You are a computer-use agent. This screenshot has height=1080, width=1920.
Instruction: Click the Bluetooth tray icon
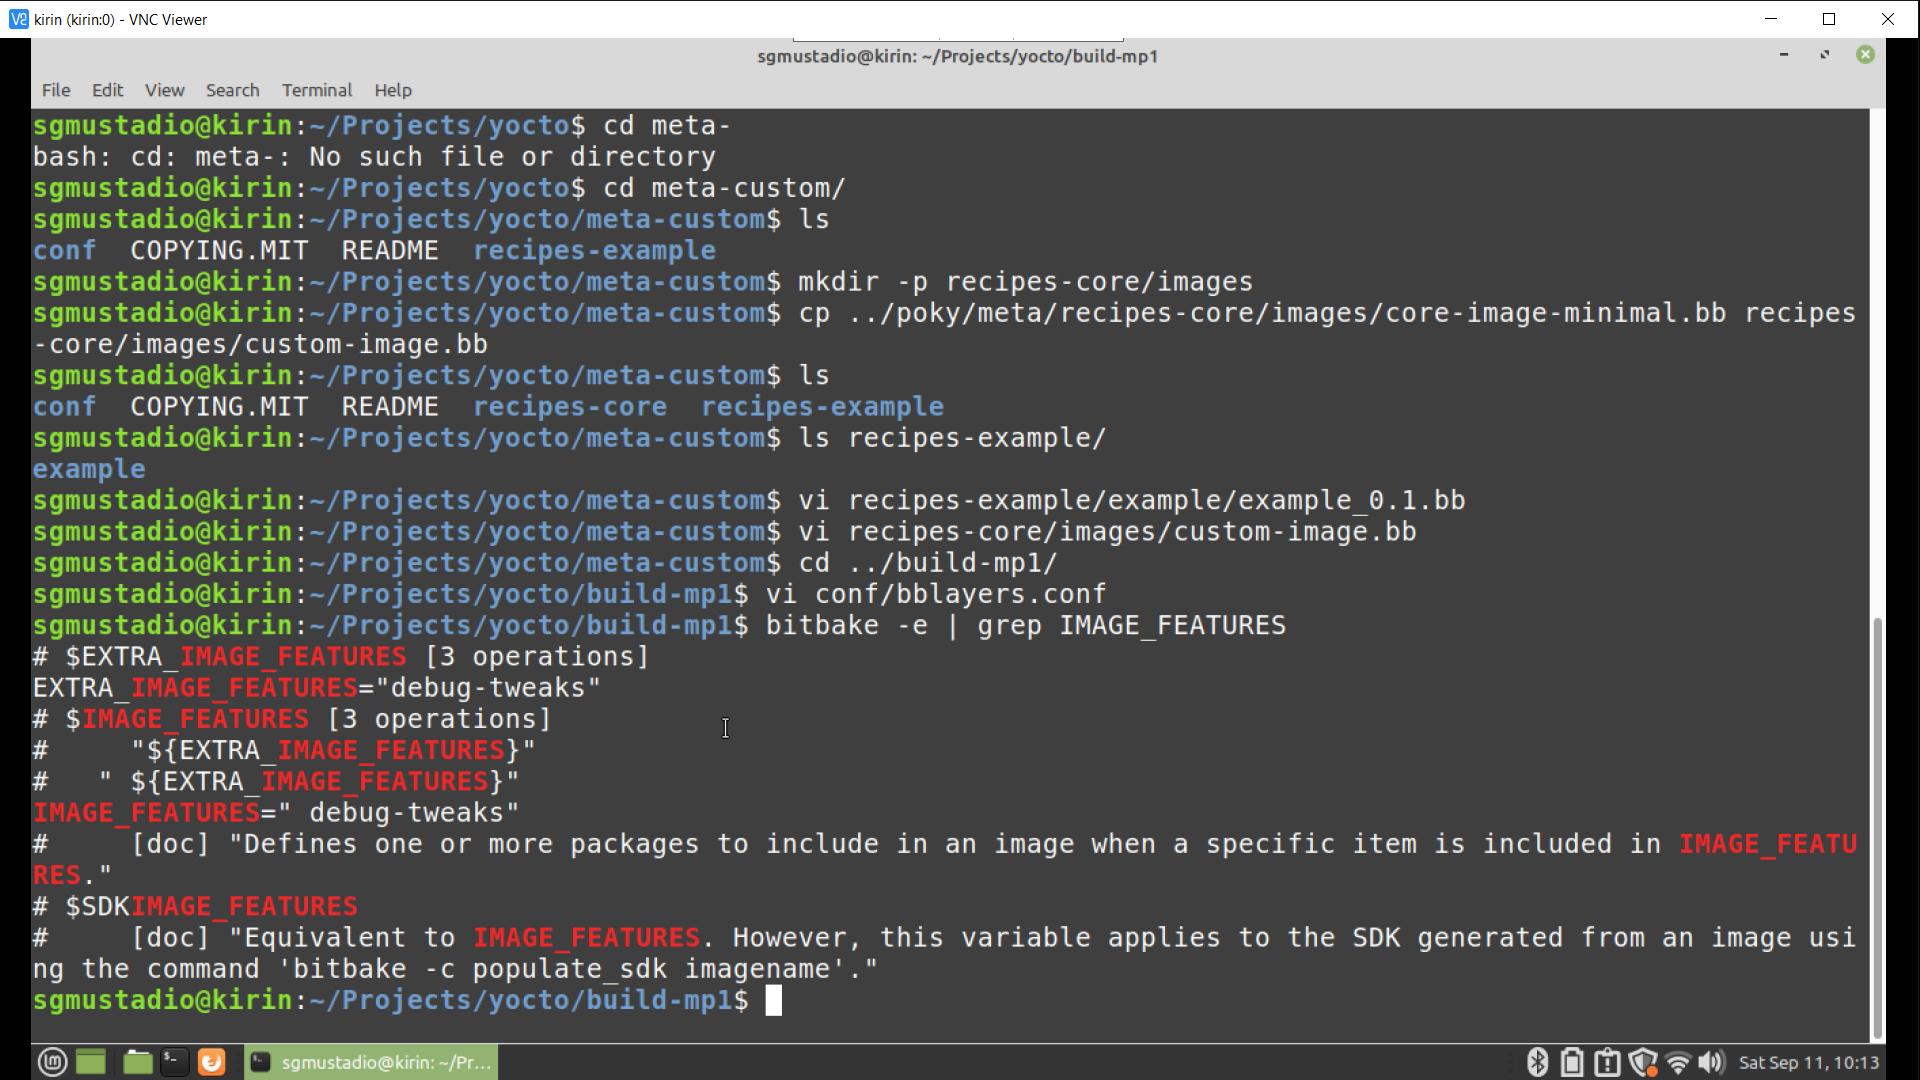[x=1537, y=1062]
